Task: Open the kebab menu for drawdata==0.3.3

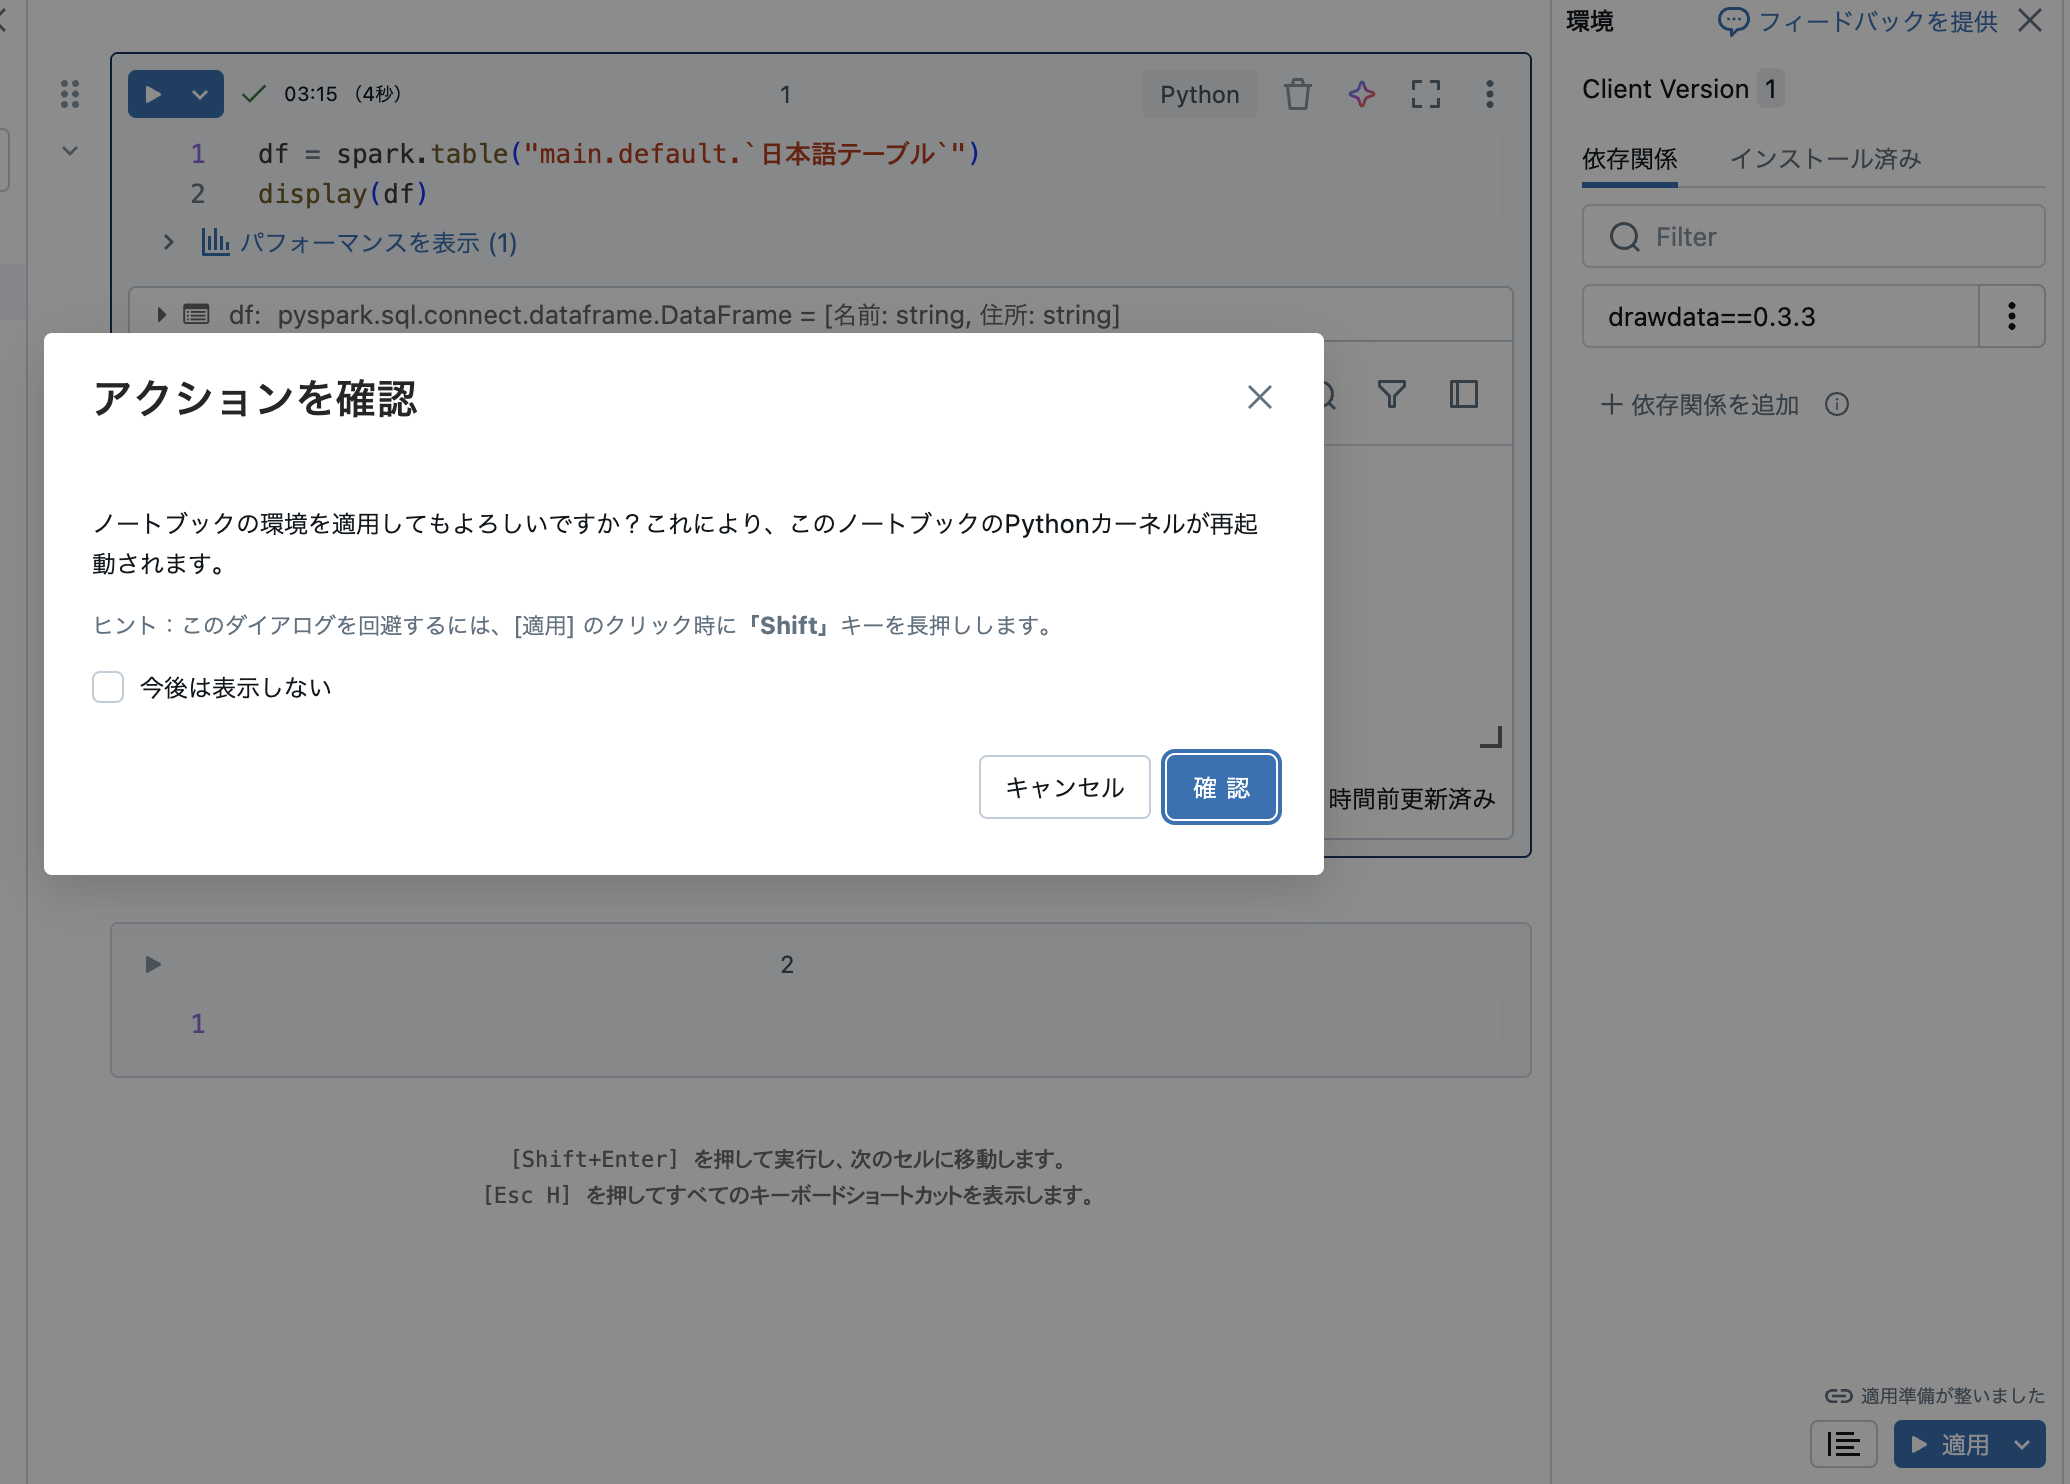Action: 2012,316
